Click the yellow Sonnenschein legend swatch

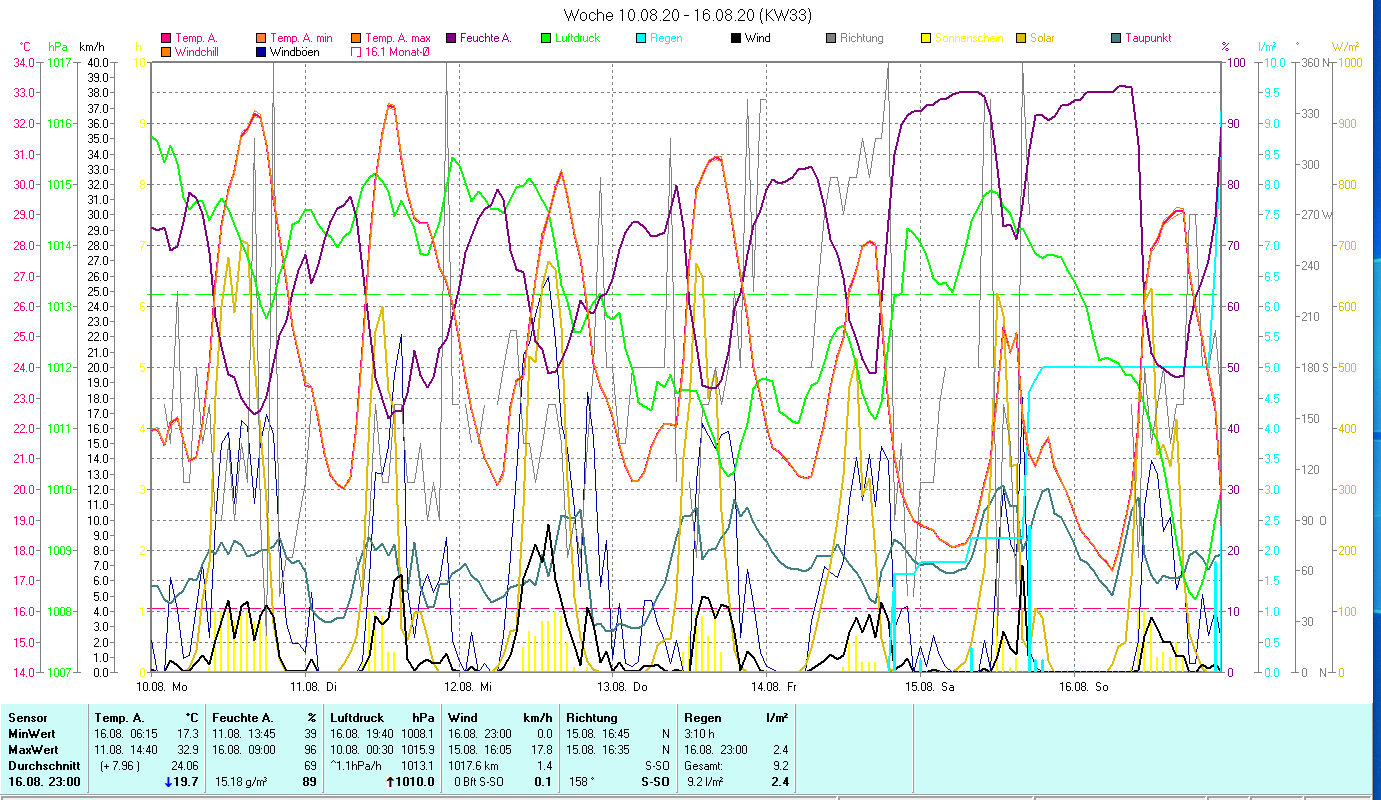click(x=925, y=38)
